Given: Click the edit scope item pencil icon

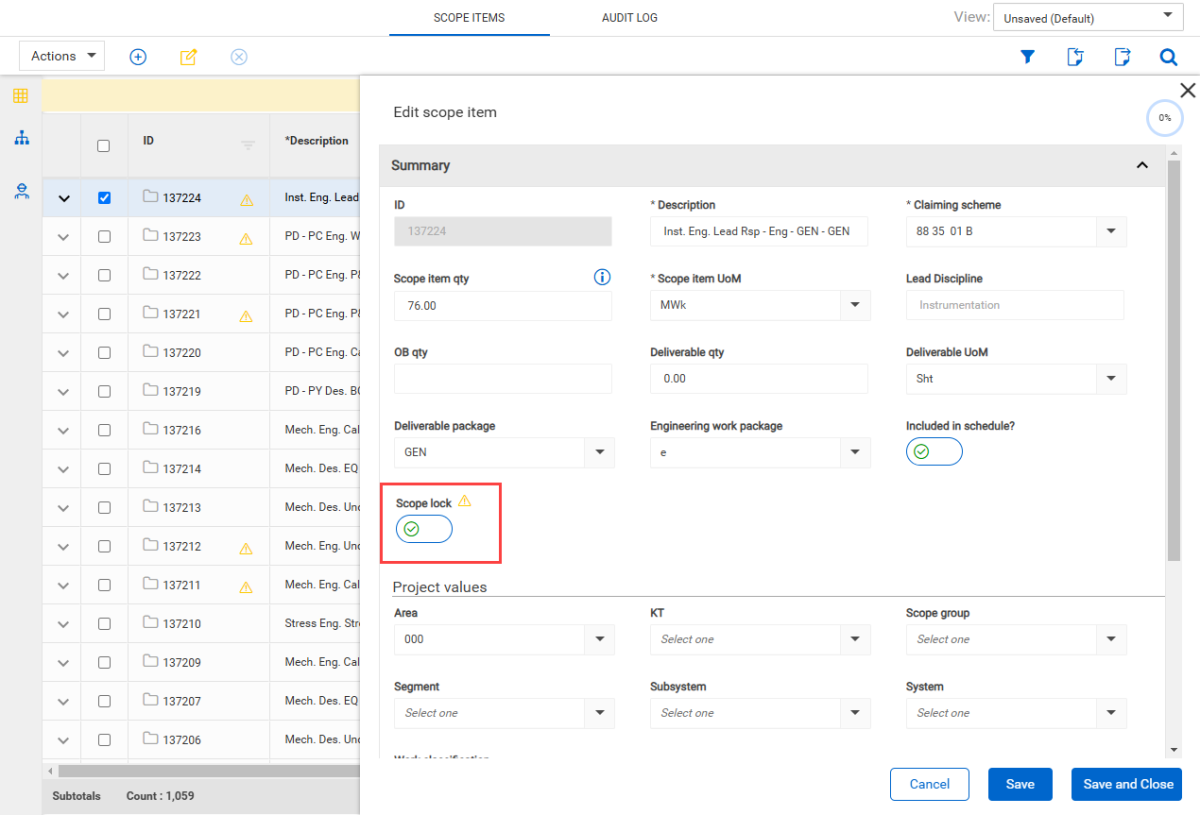Looking at the screenshot, I should pos(188,57).
